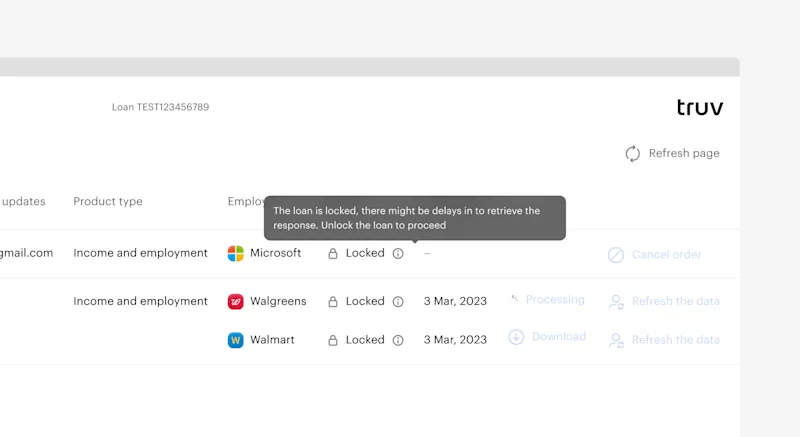Click the Processing label in Walgreens row

click(x=555, y=299)
